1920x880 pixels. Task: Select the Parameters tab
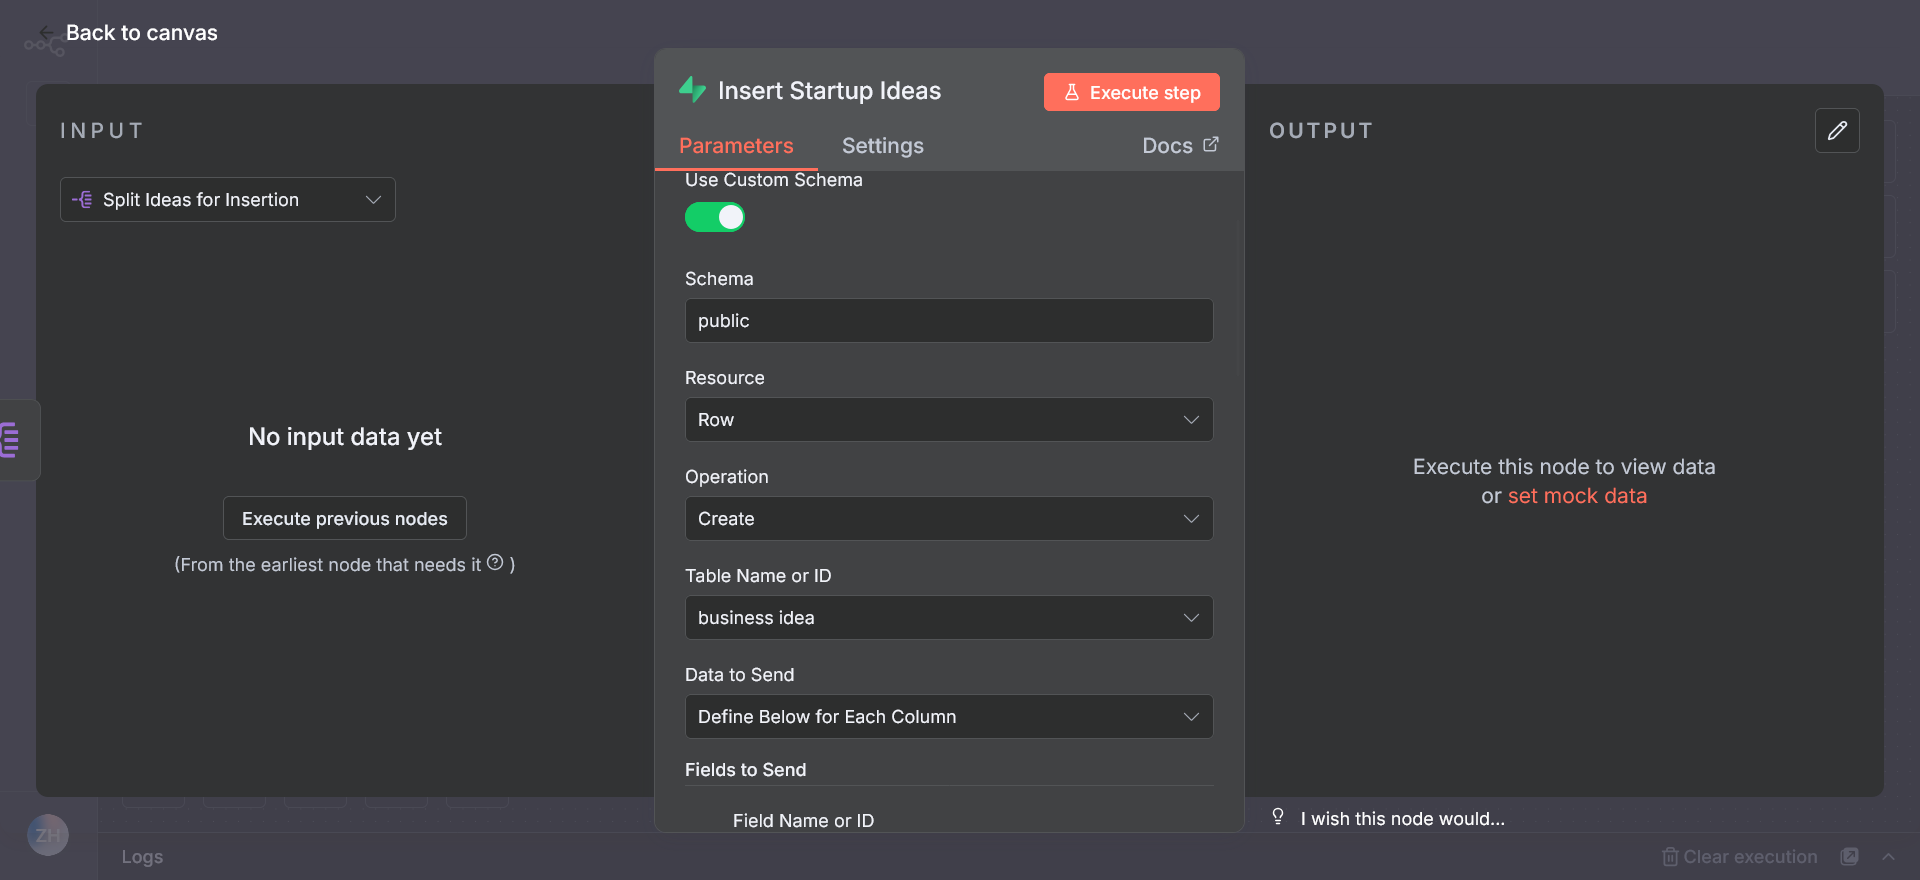coord(736,146)
